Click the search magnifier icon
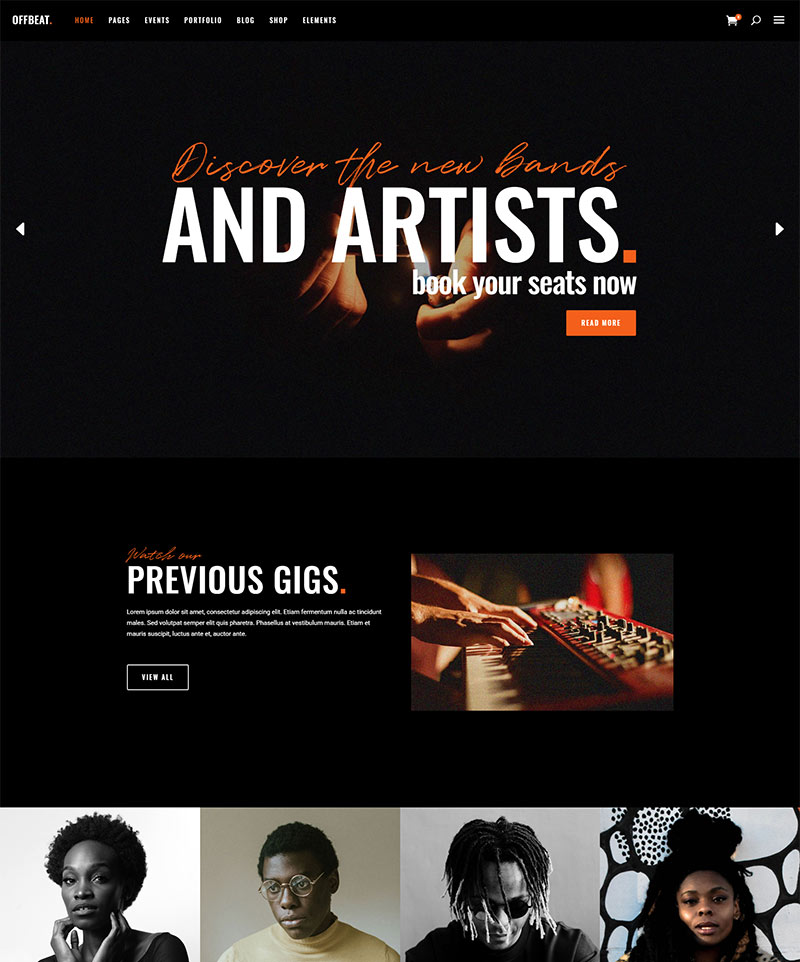Viewport: 800px width, 962px height. pyautogui.click(x=756, y=20)
